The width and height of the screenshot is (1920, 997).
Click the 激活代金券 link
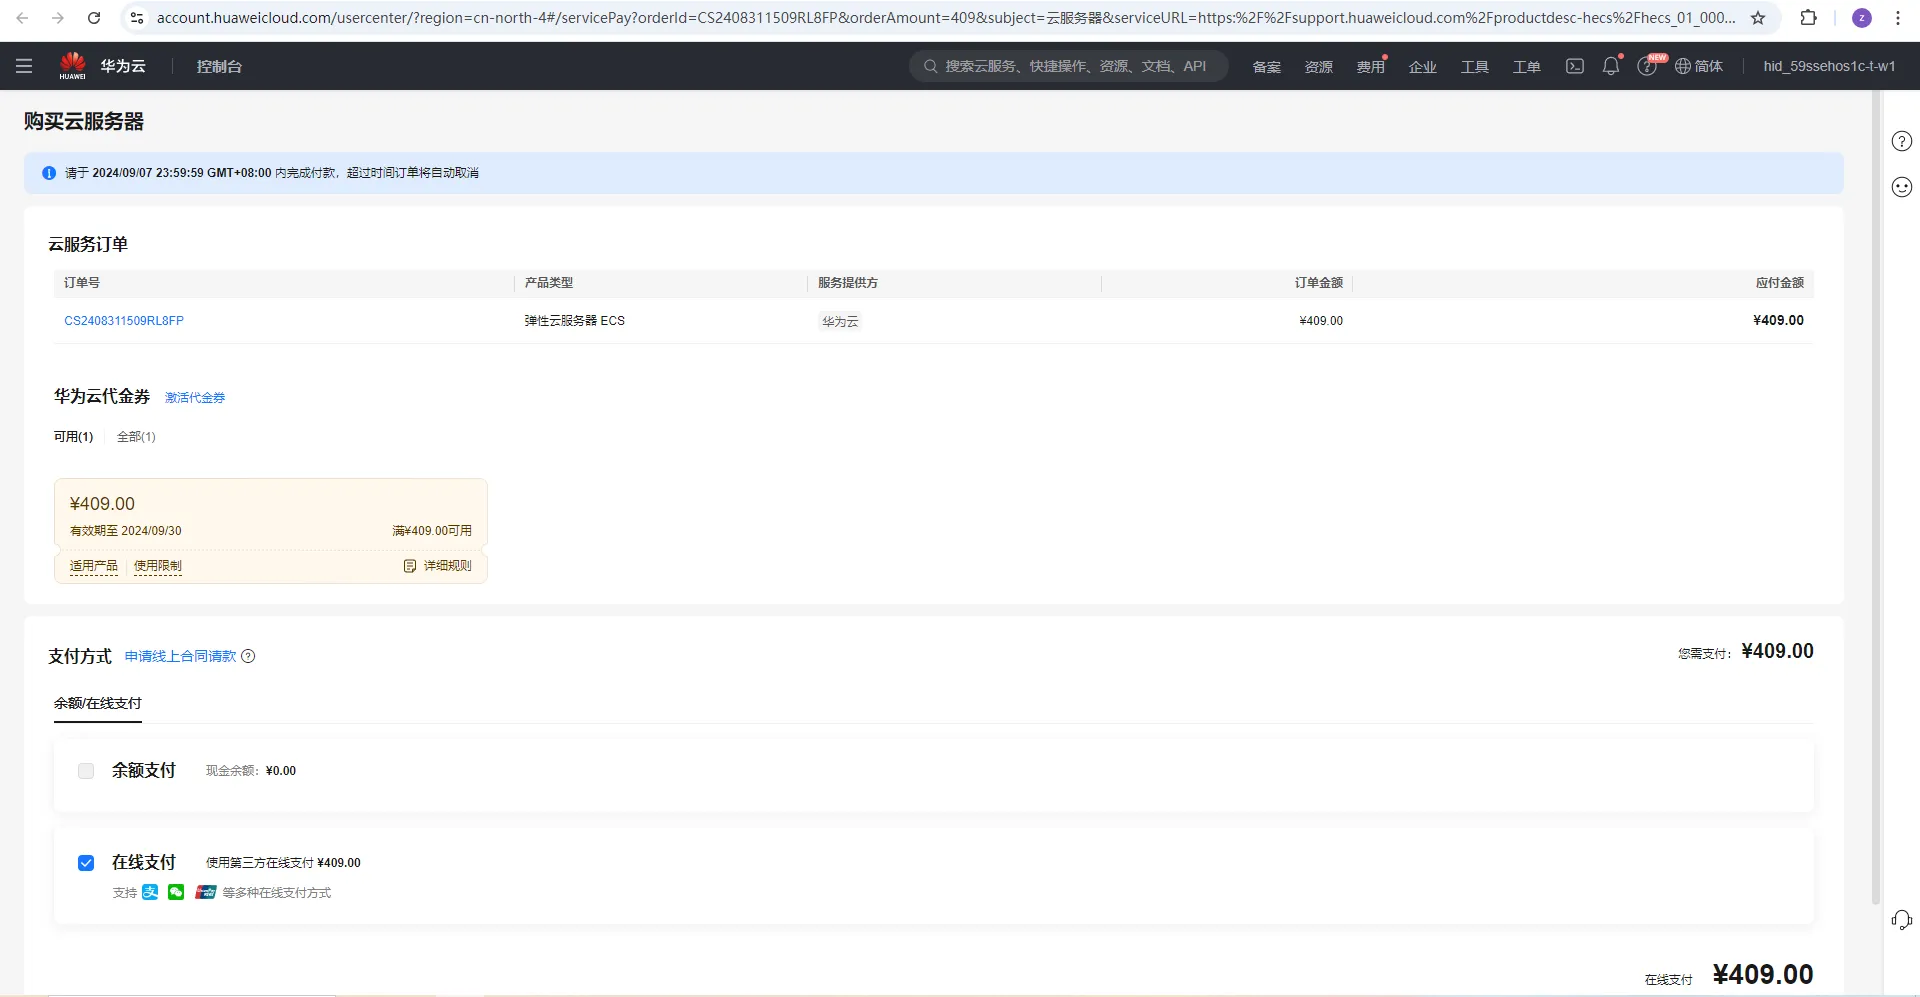(195, 398)
